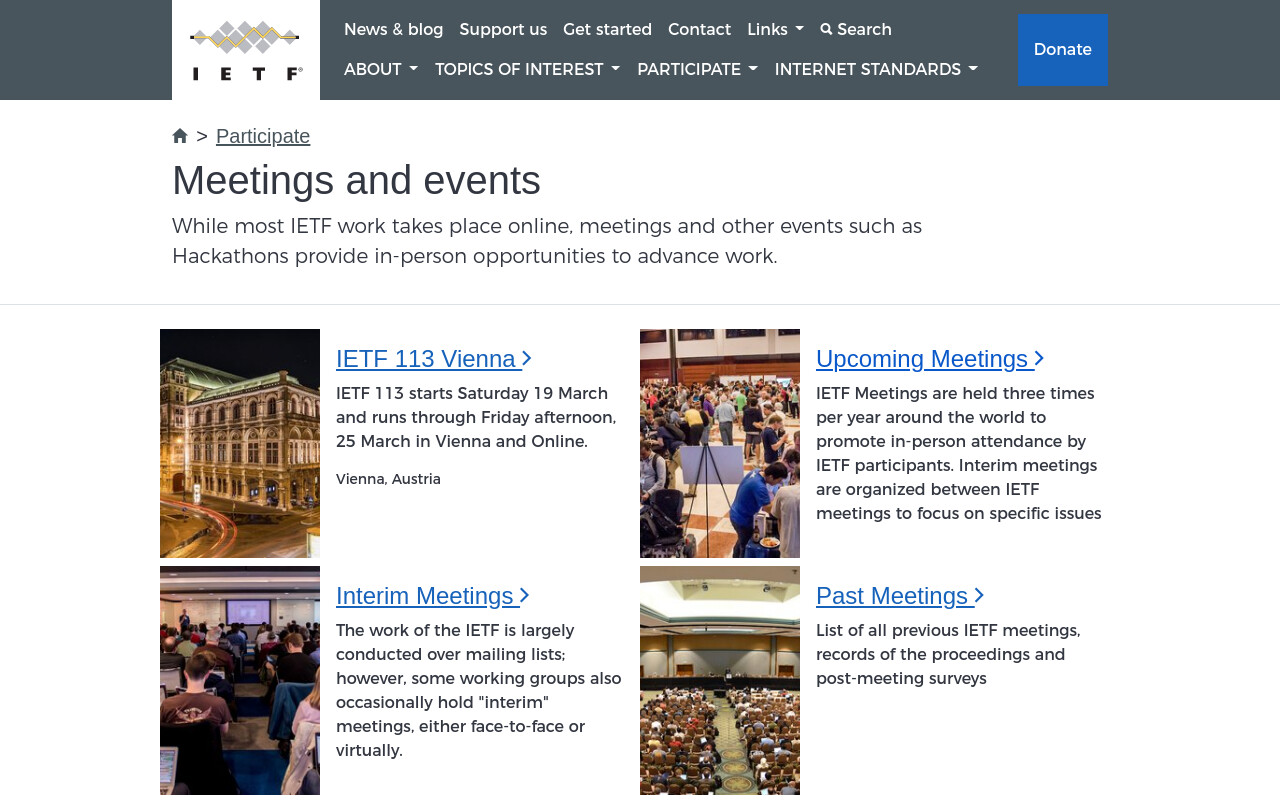Image resolution: width=1280 pixels, height=800 pixels.
Task: Expand the Links dropdown
Action: point(775,30)
